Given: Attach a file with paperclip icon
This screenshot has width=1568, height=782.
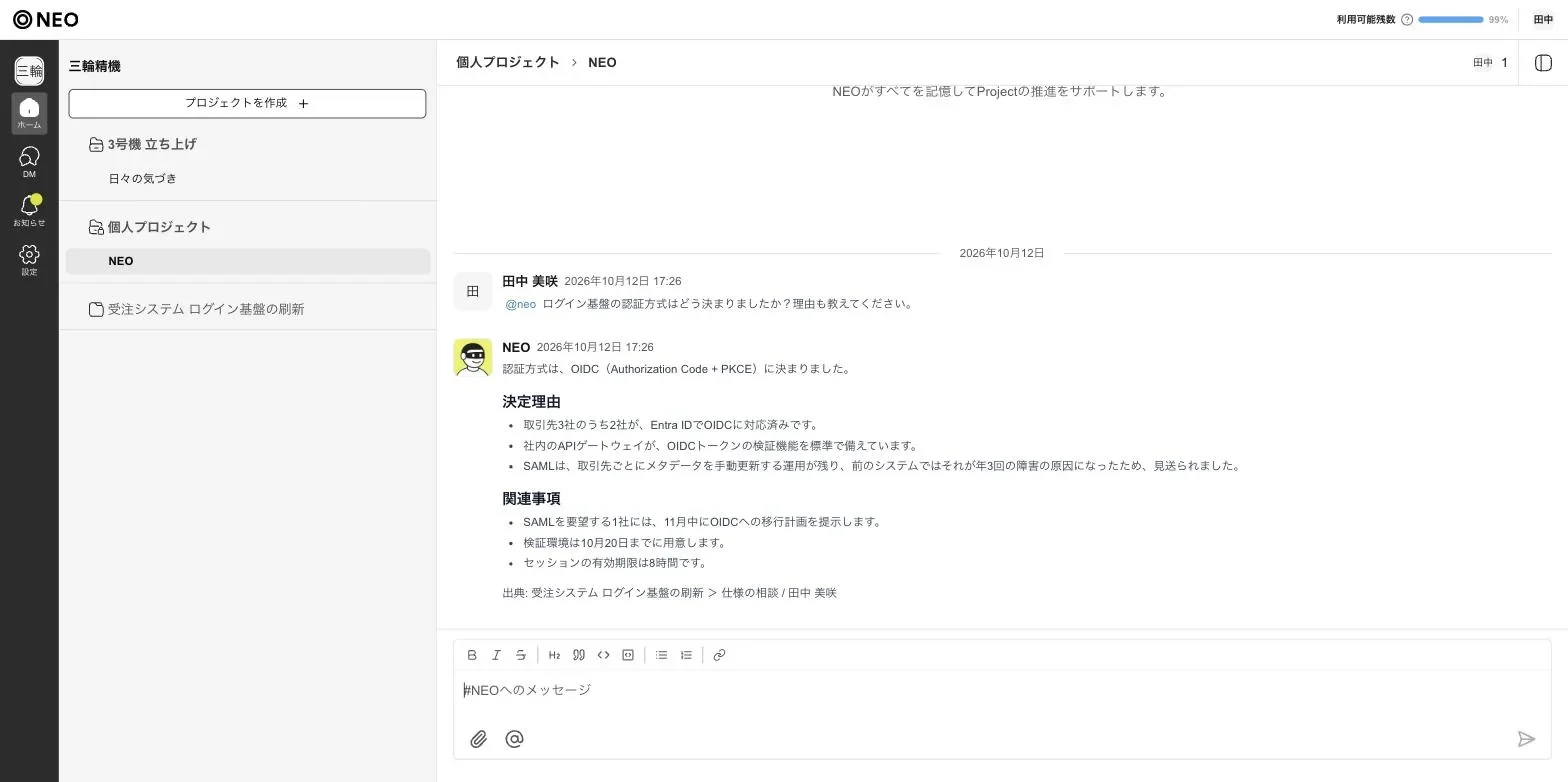Looking at the screenshot, I should [479, 739].
